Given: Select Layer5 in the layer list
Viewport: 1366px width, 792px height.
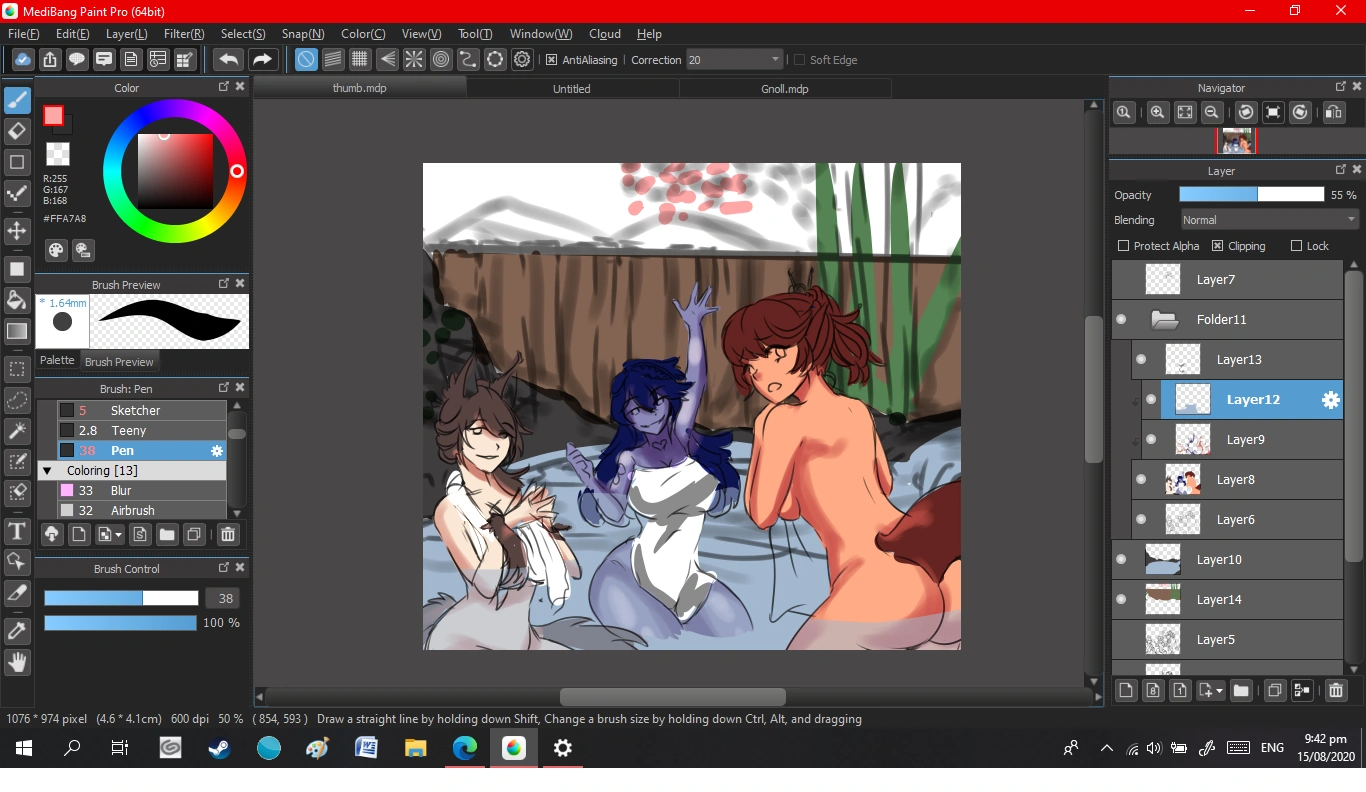Looking at the screenshot, I should (x=1227, y=640).
